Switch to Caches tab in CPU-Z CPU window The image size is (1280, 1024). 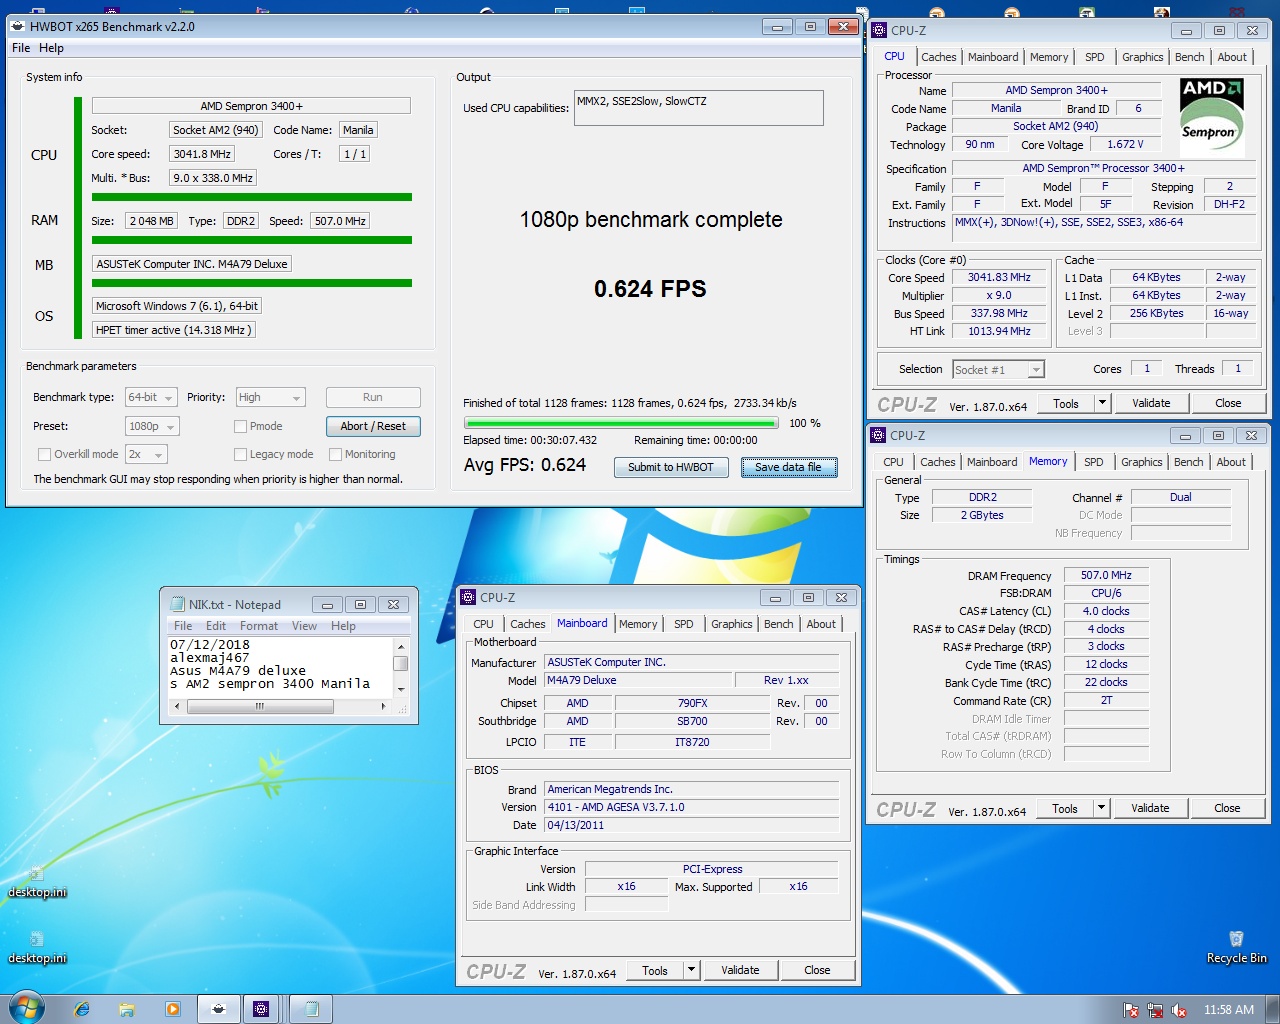[939, 57]
